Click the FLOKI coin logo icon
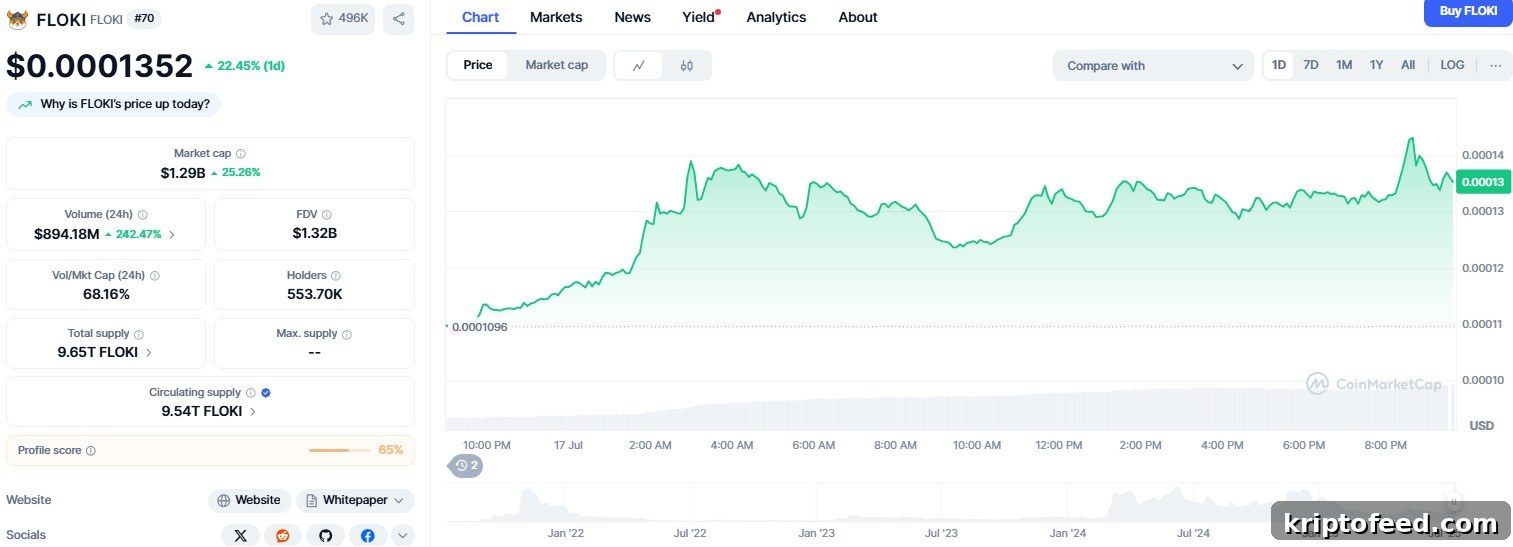The image size is (1513, 547). [x=17, y=19]
